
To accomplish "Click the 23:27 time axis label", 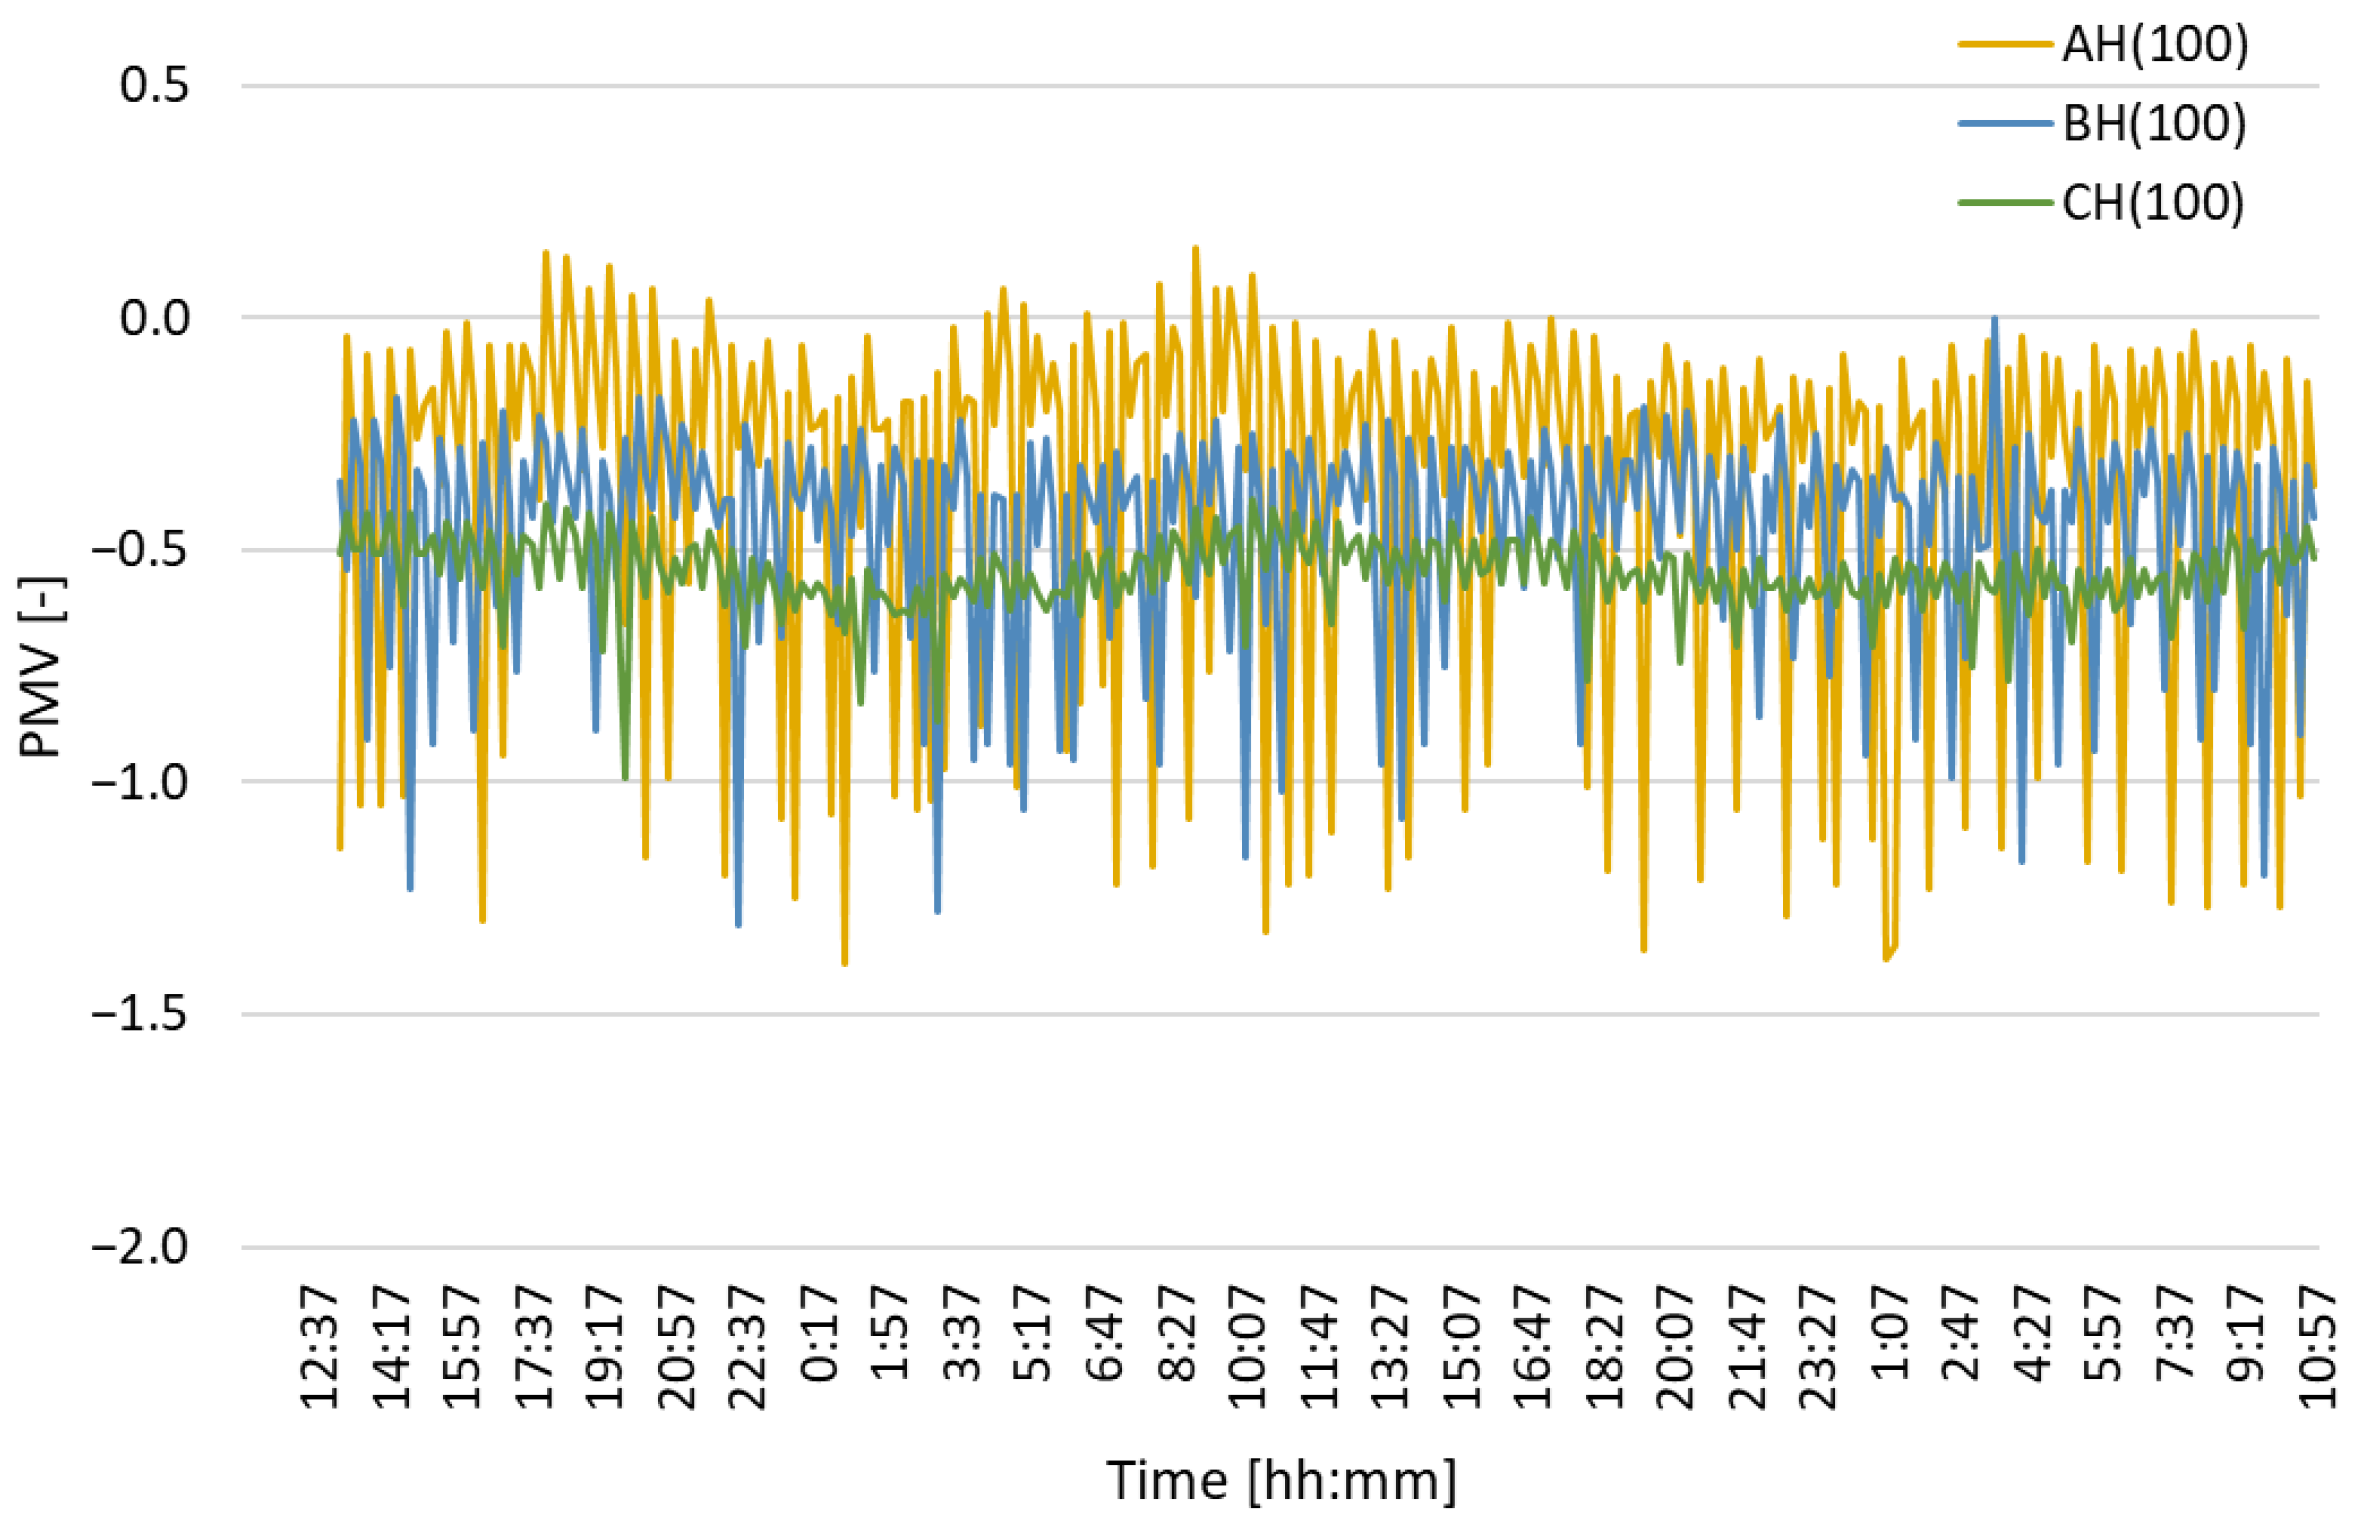I will point(1817,1348).
